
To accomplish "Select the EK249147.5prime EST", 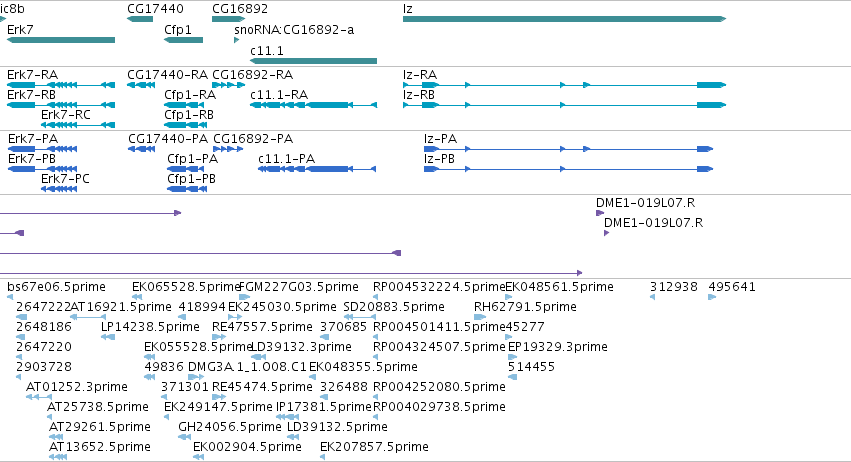I will [x=167, y=418].
